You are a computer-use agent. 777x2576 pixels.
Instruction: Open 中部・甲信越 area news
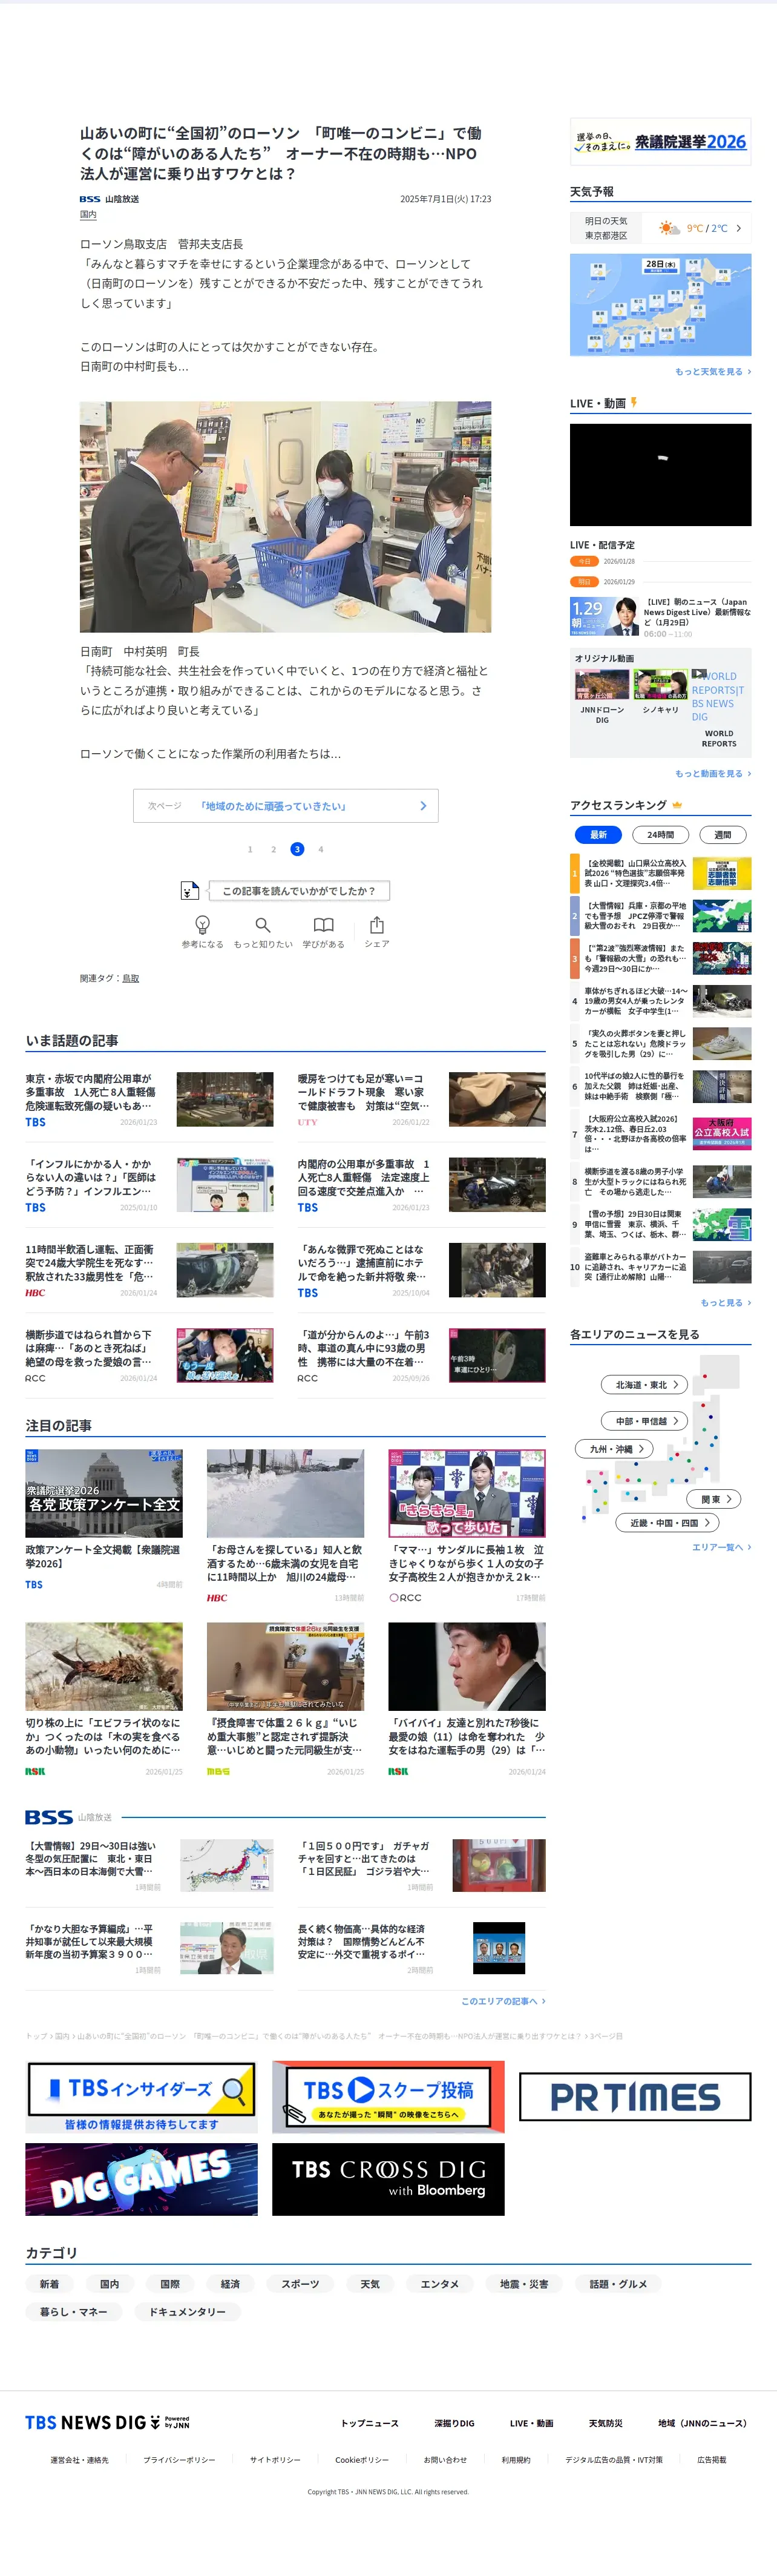[x=645, y=1421]
